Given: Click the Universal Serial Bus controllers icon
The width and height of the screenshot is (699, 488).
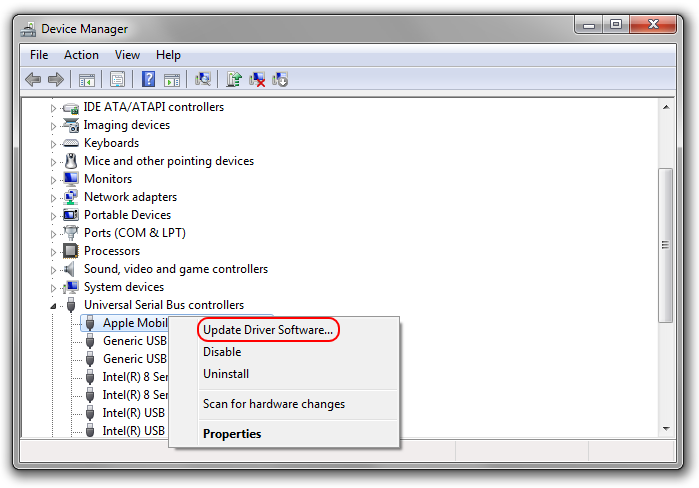Looking at the screenshot, I should (70, 305).
